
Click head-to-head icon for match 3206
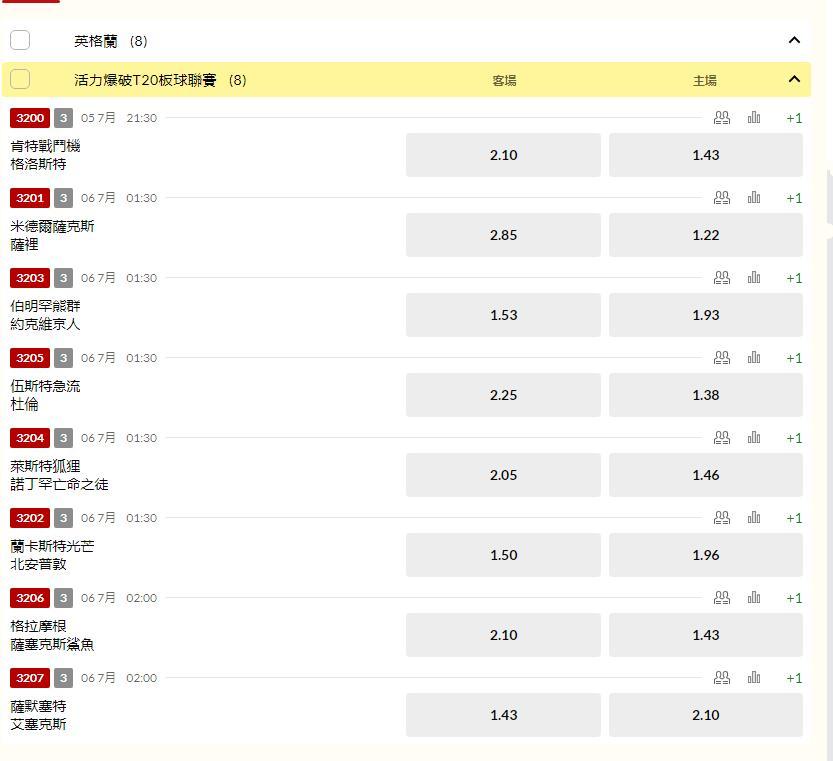tap(721, 598)
